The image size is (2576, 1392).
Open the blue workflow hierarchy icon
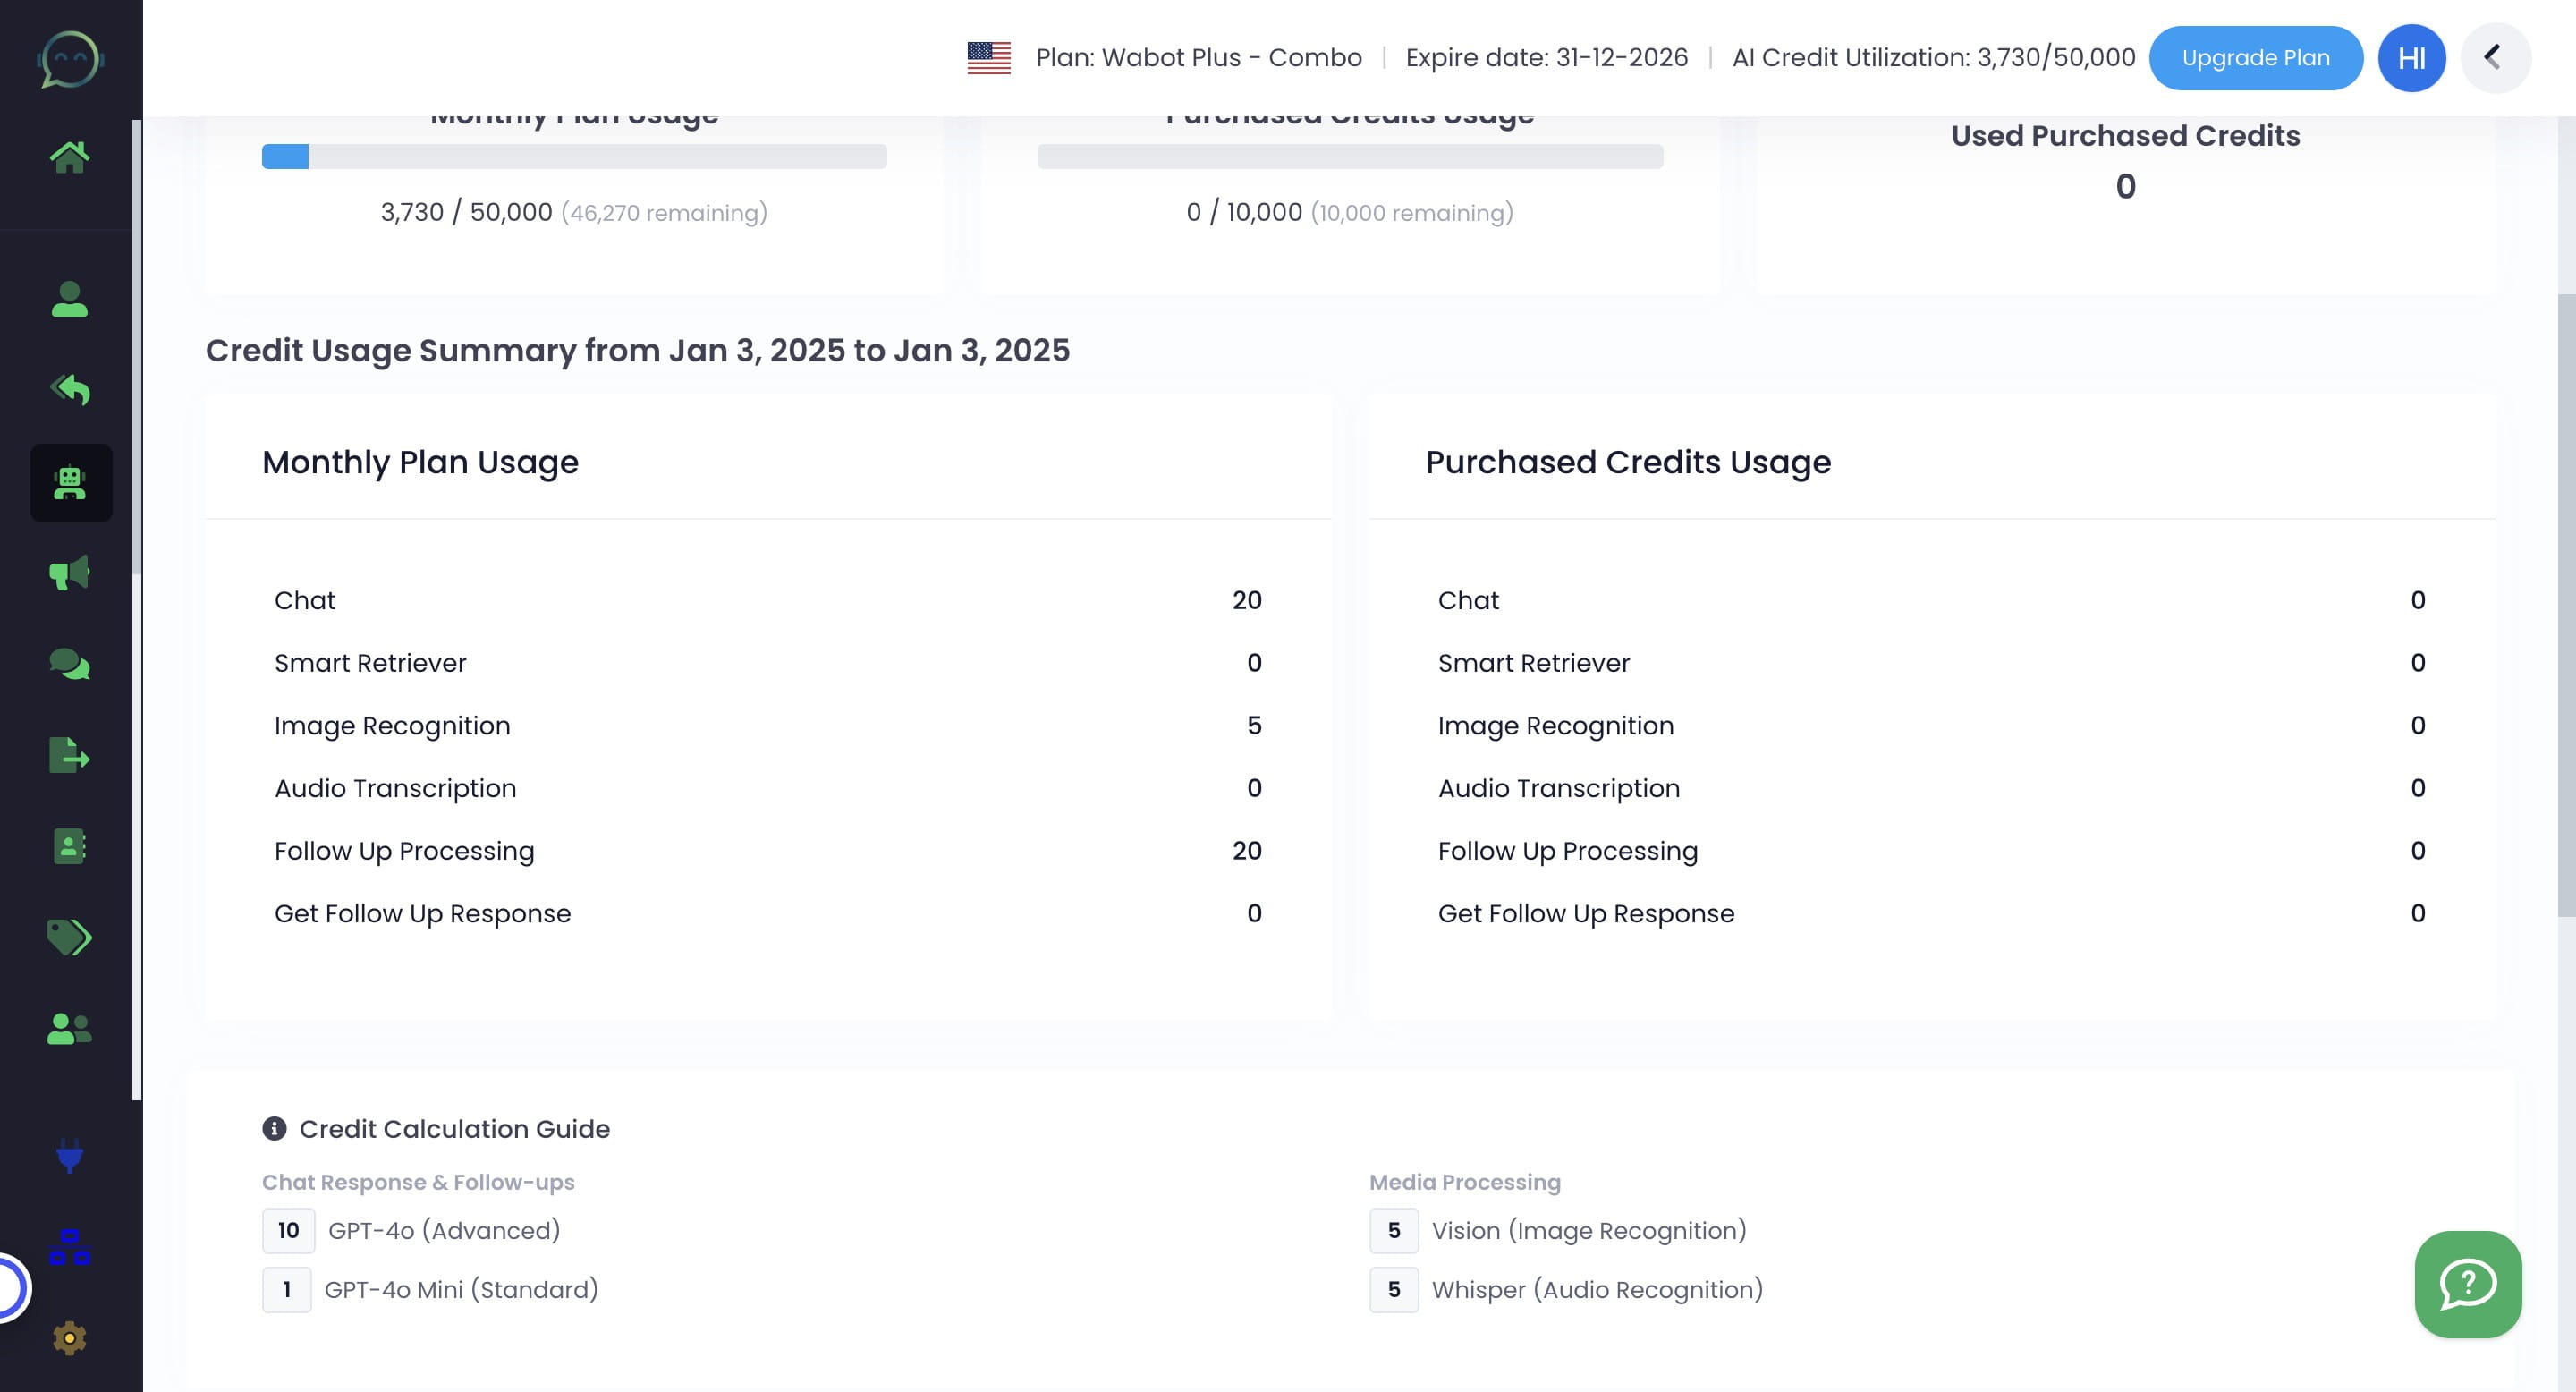tap(69, 1245)
